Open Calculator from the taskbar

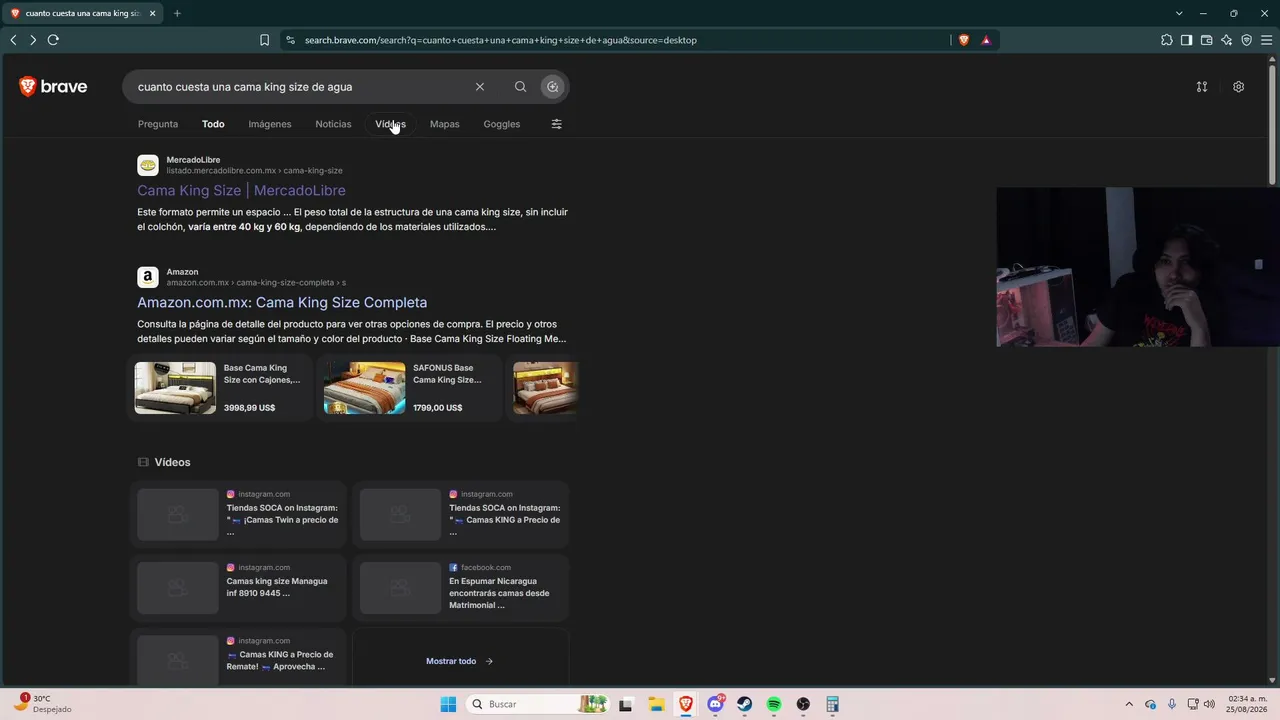[x=832, y=704]
